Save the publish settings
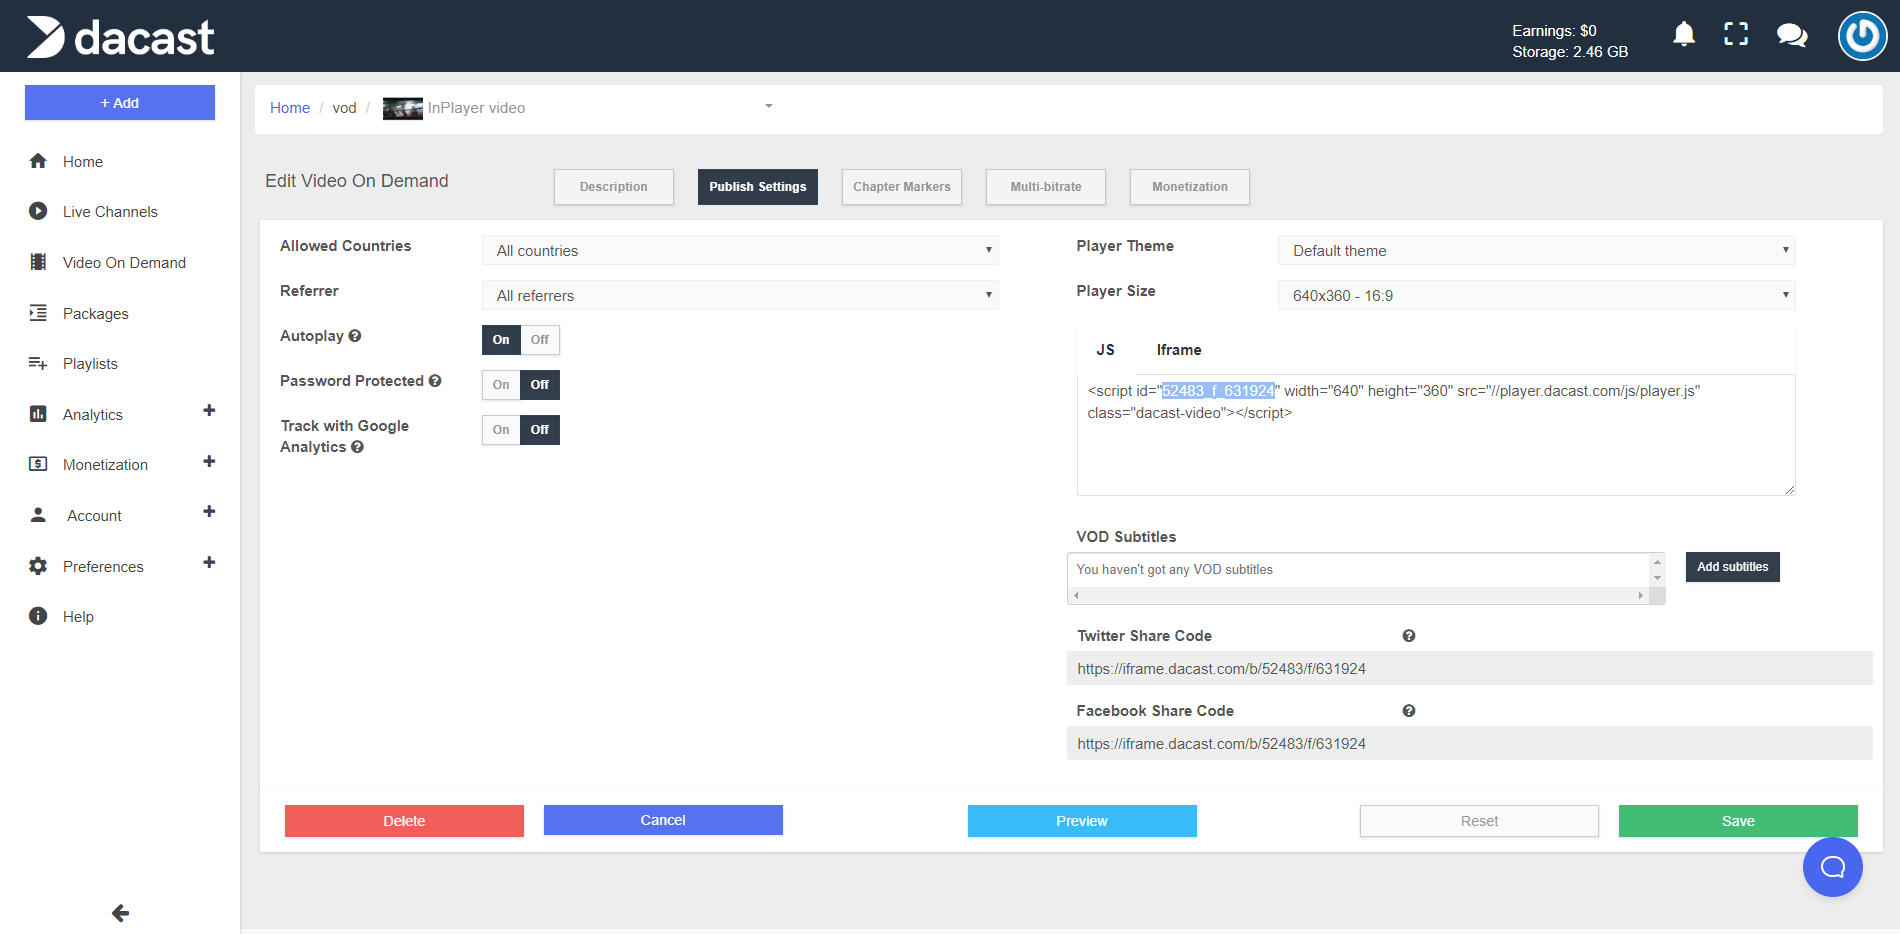 1738,820
